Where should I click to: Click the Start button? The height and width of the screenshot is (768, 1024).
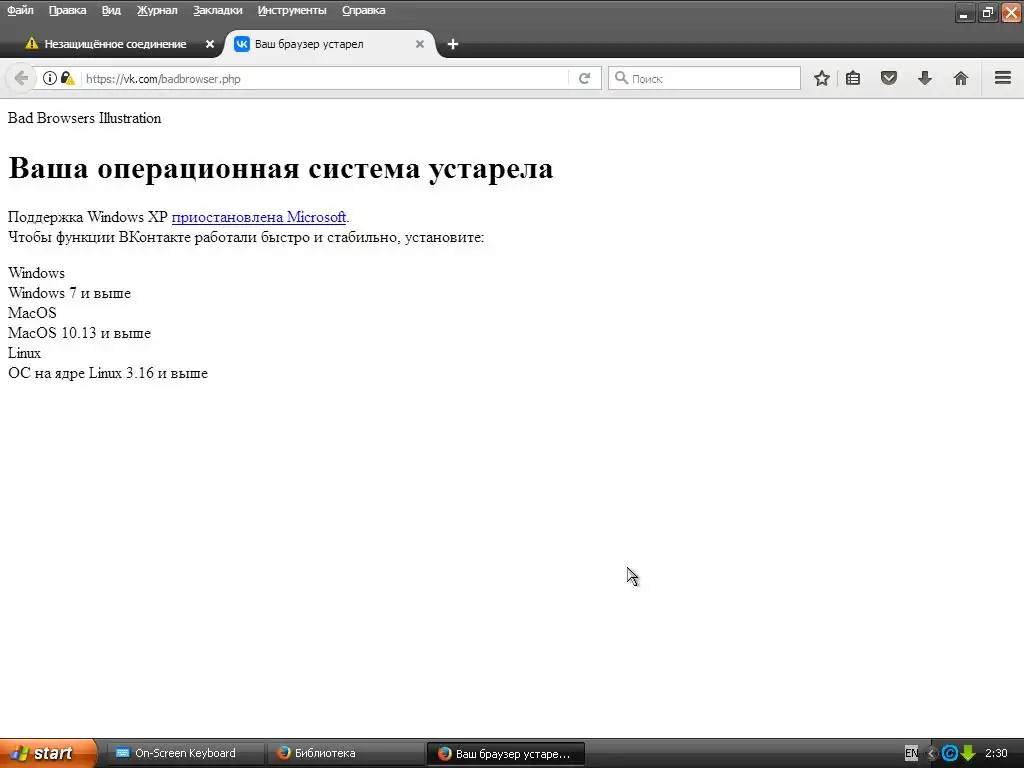tap(48, 753)
